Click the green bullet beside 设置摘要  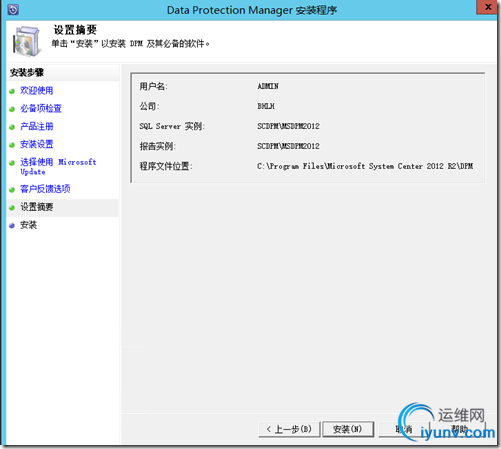point(12,208)
